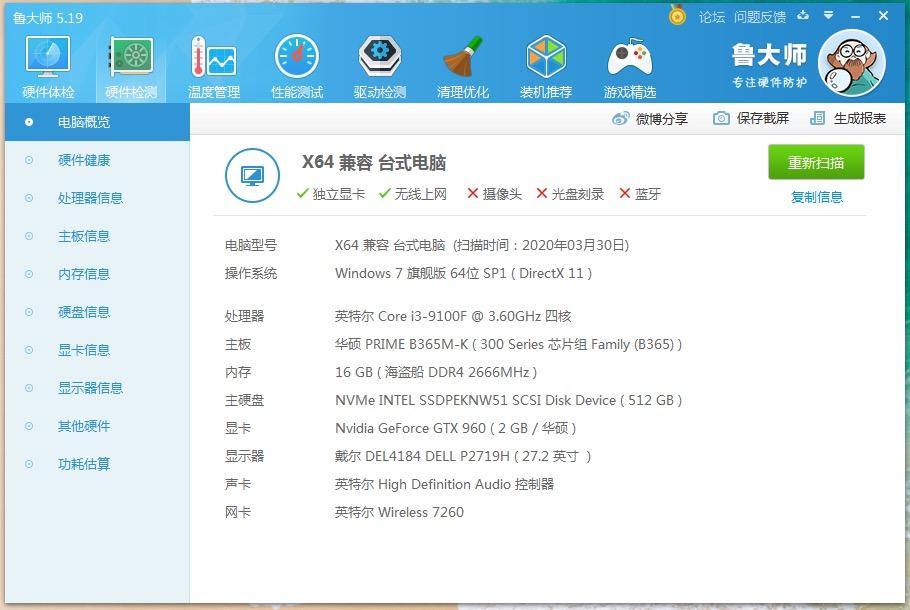Open the title bar dropdown menu arrow
Viewport: 910px width, 610px height.
pos(829,16)
